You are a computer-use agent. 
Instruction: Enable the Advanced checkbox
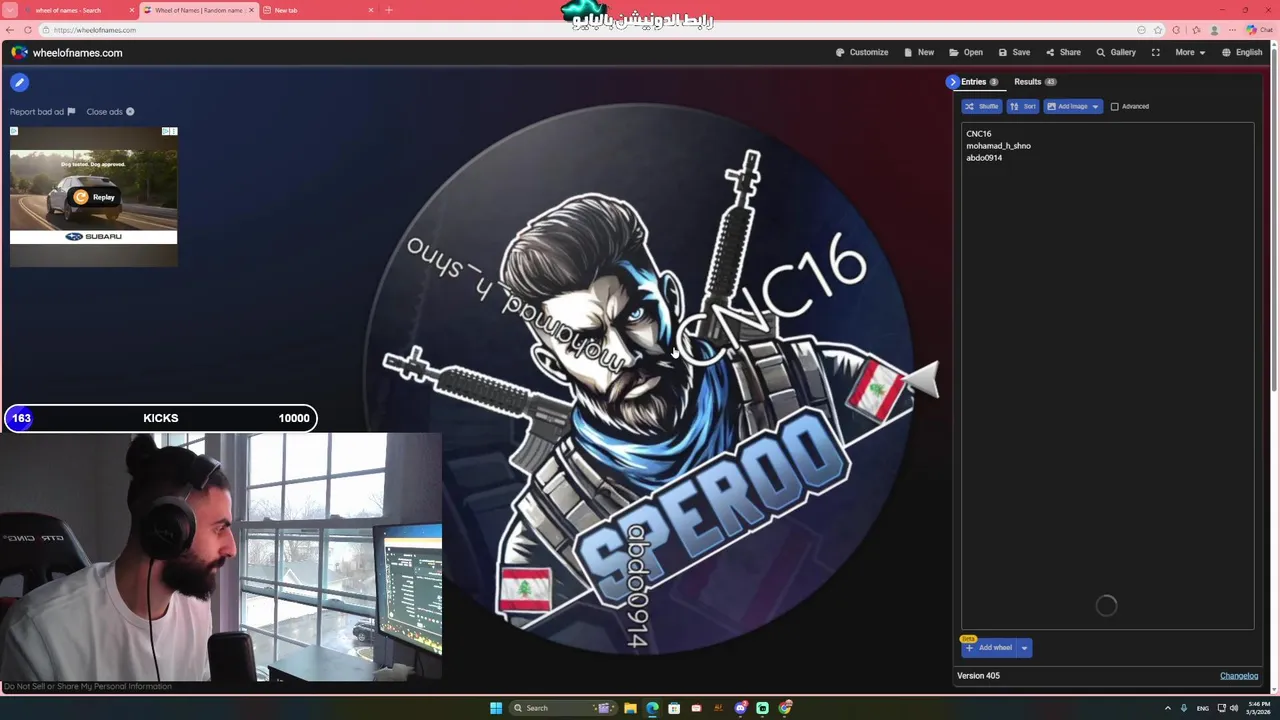pos(1115,106)
